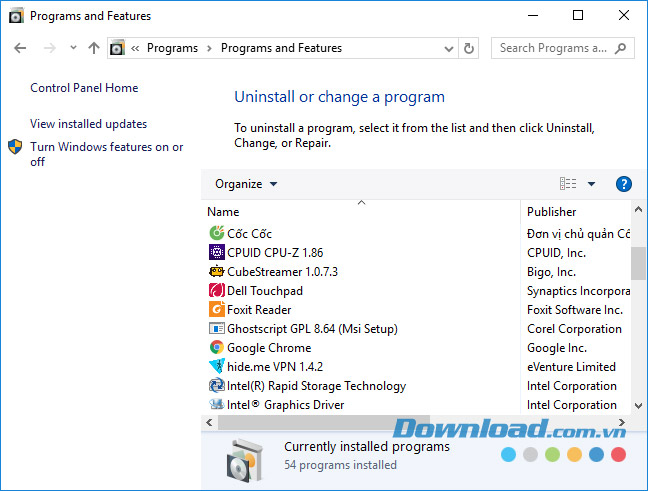The width and height of the screenshot is (648, 491).
Task: Click the Foxit Reader icon
Action: pyautogui.click(x=217, y=309)
